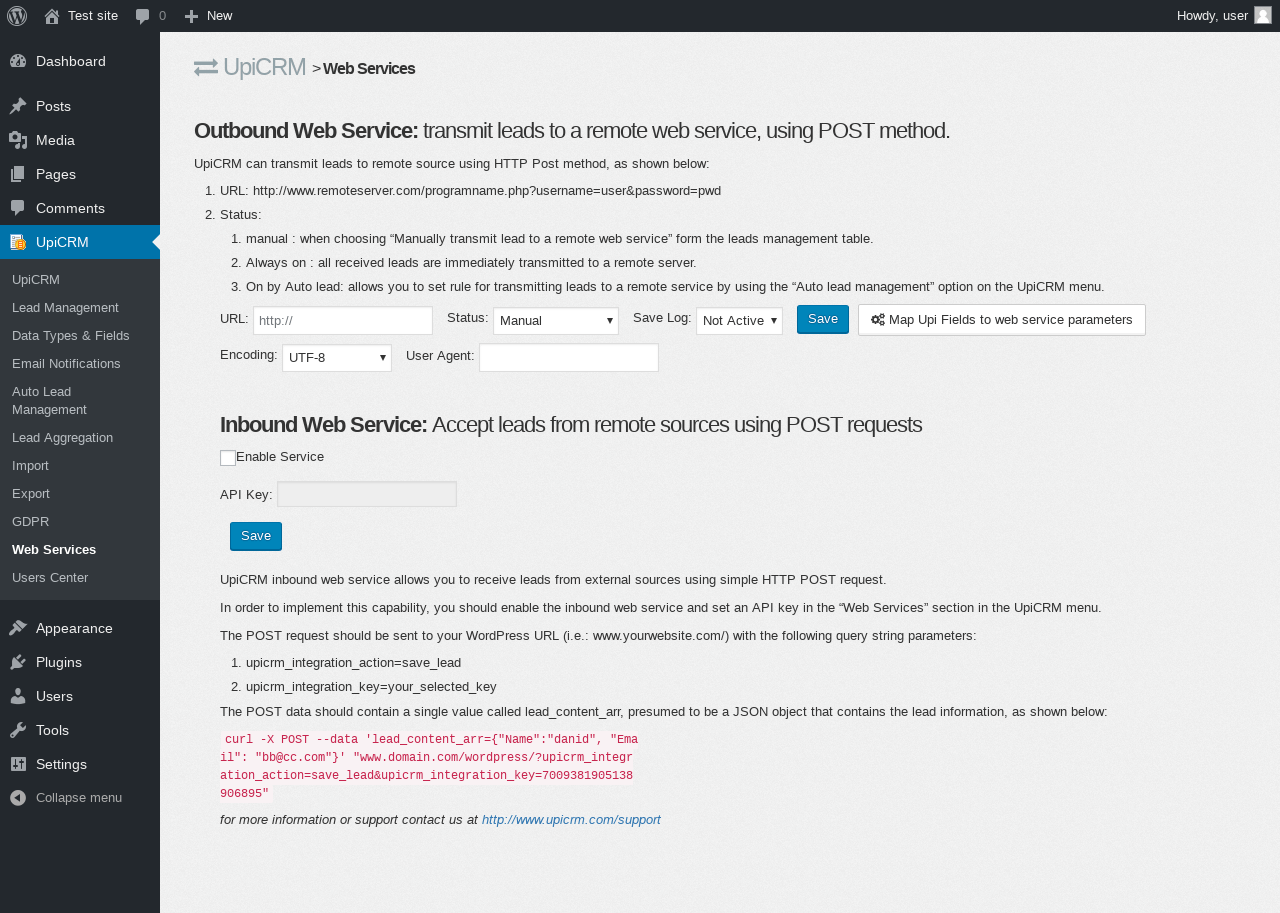Click the Posts pushpin icon
The image size is (1280, 913).
(18, 106)
